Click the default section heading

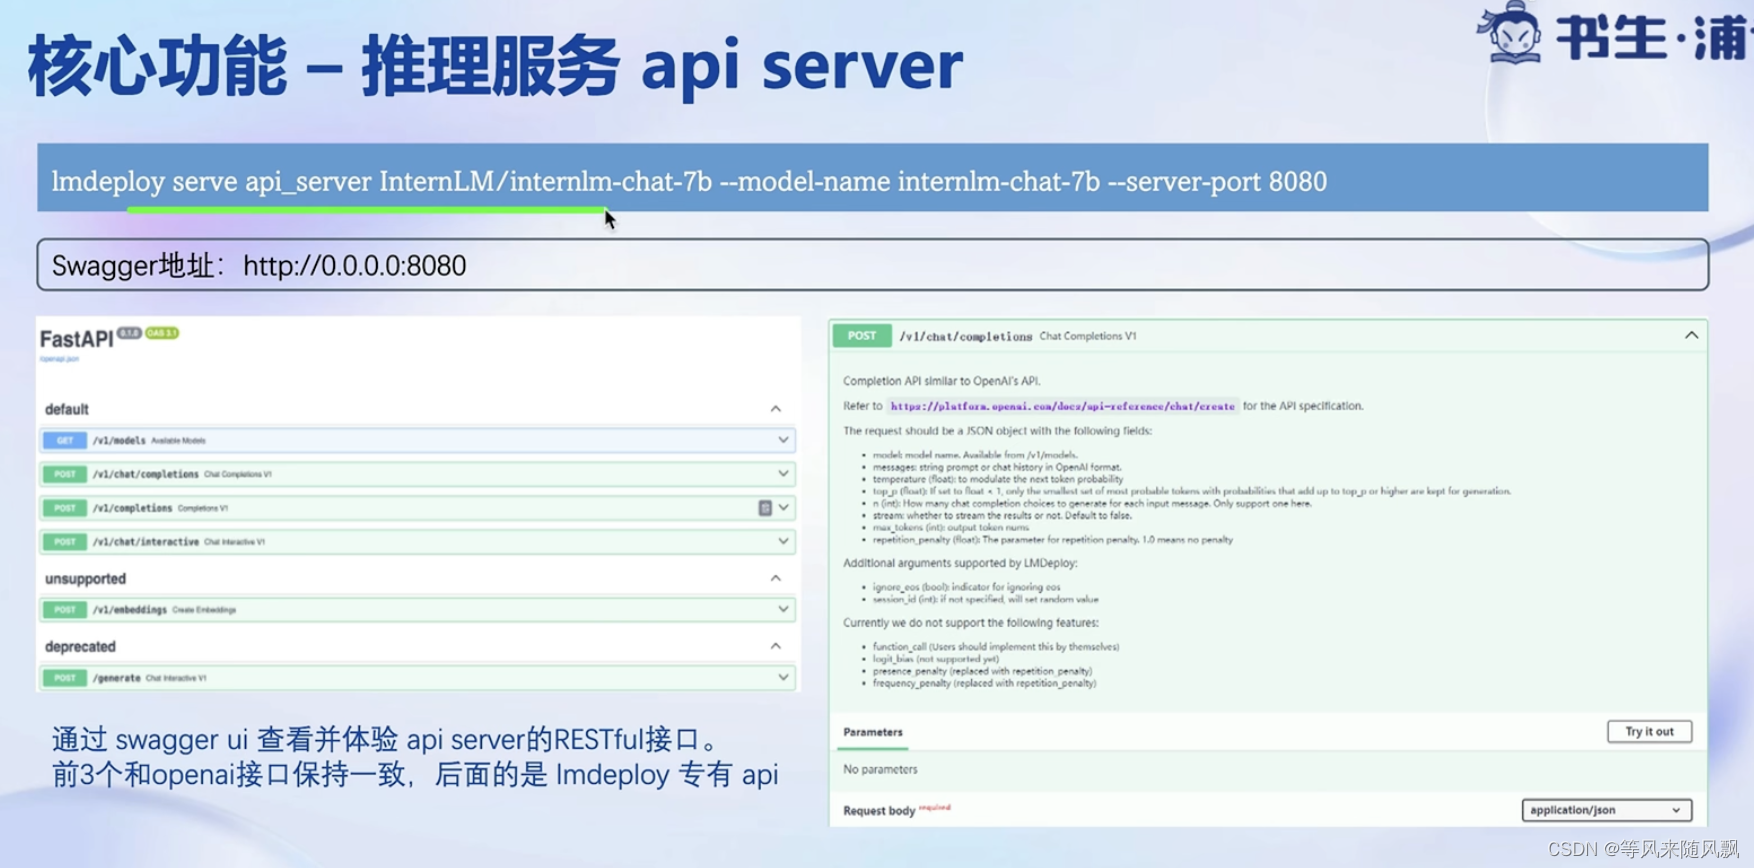pyautogui.click(x=67, y=409)
